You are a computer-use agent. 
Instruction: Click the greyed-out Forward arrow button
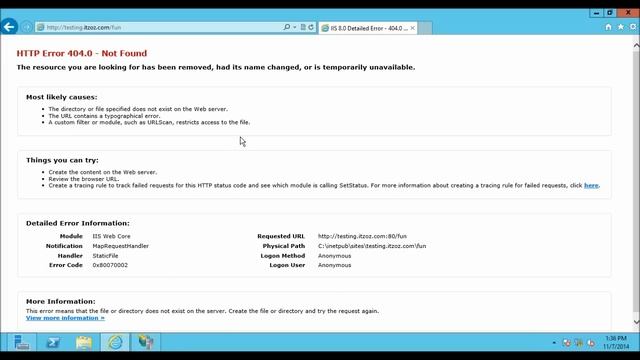coord(27,27)
